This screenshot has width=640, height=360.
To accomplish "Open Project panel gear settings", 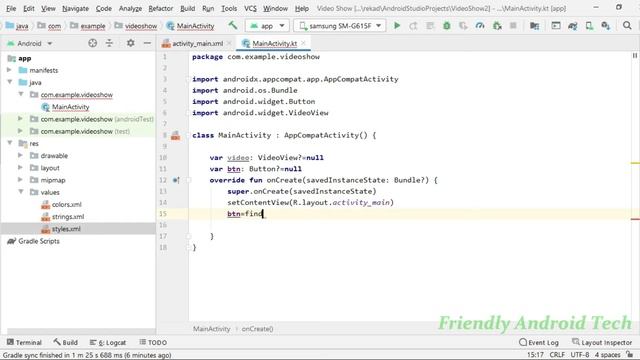I will [131, 43].
